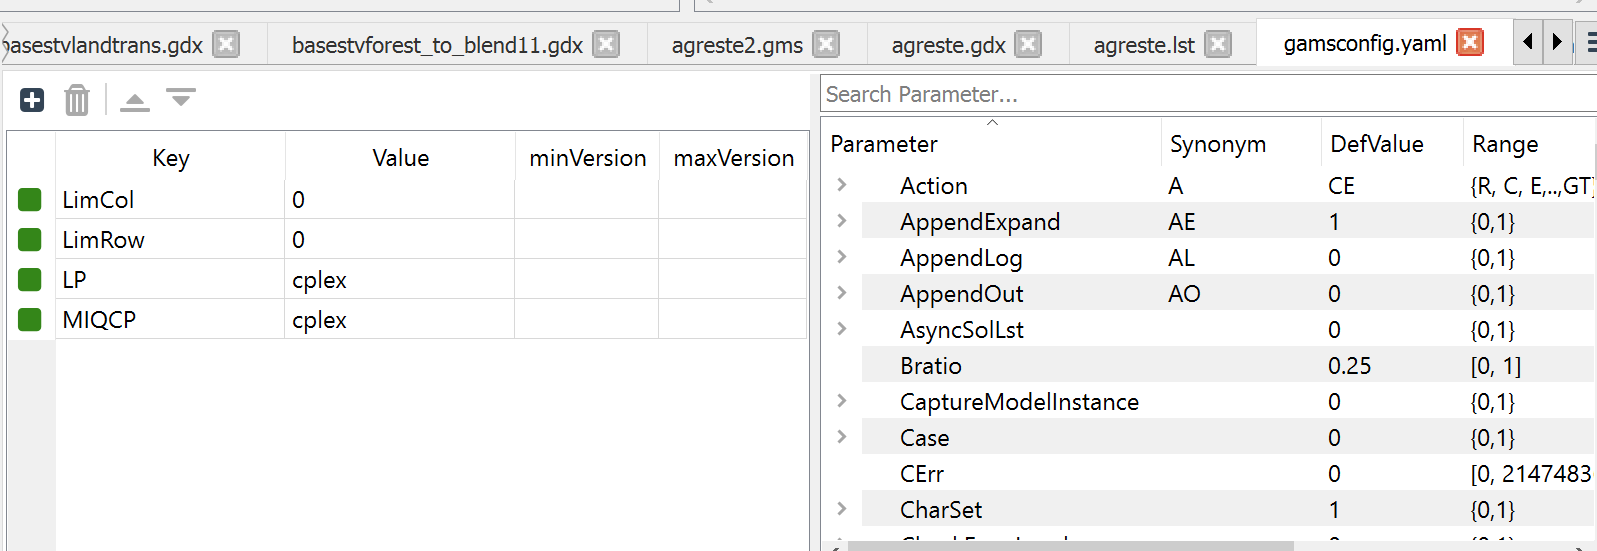Move selected entry up with arrow icon
Image resolution: width=1597 pixels, height=551 pixels.
135,101
